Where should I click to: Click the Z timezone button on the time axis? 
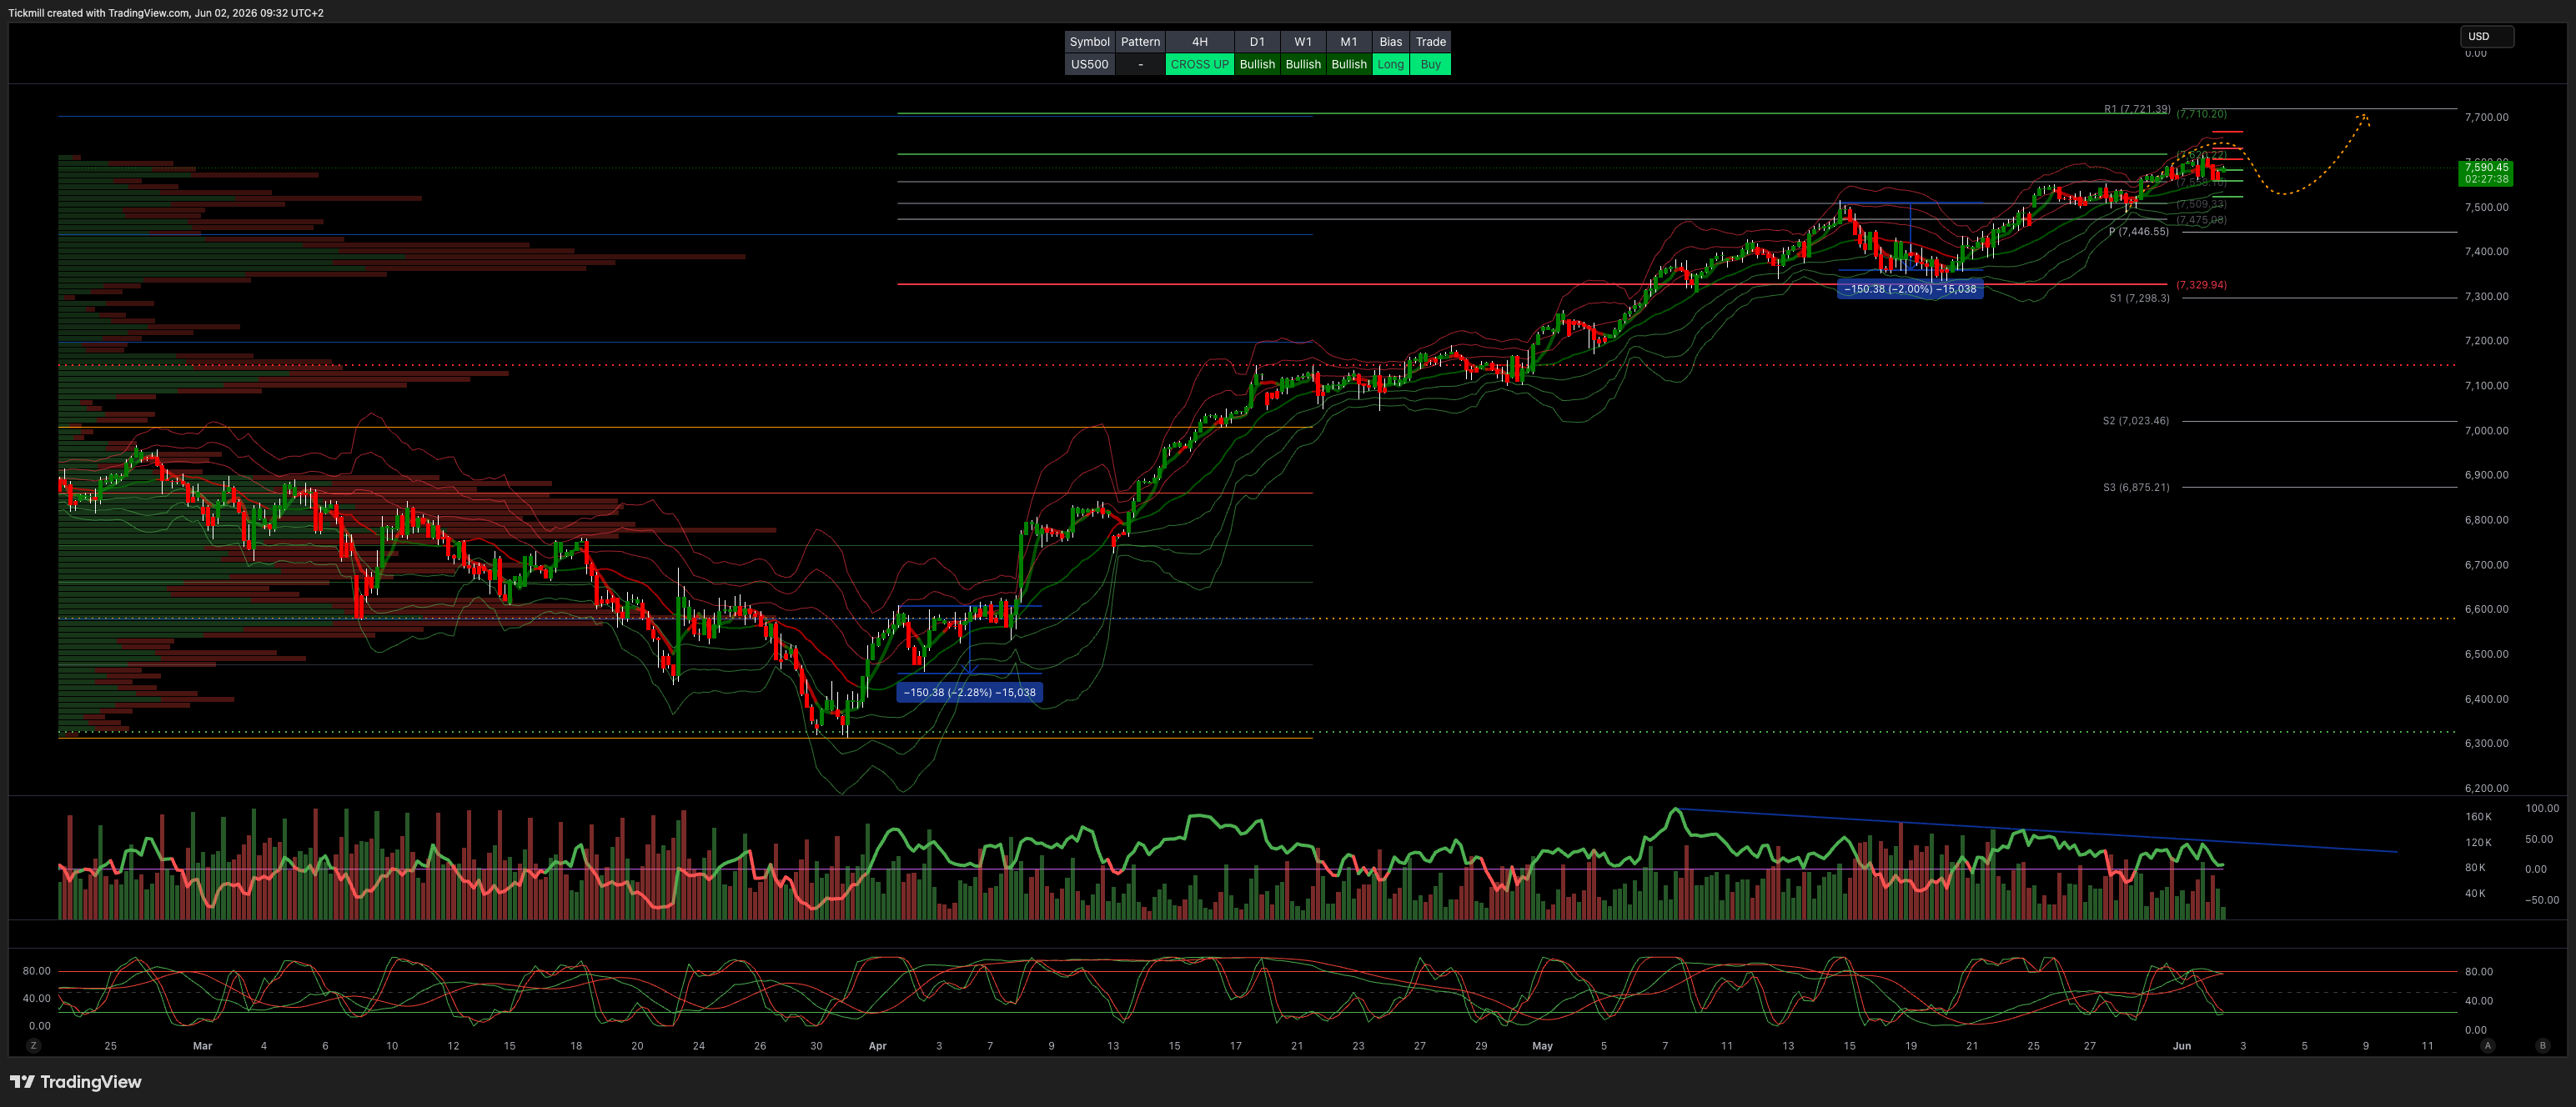(34, 1045)
